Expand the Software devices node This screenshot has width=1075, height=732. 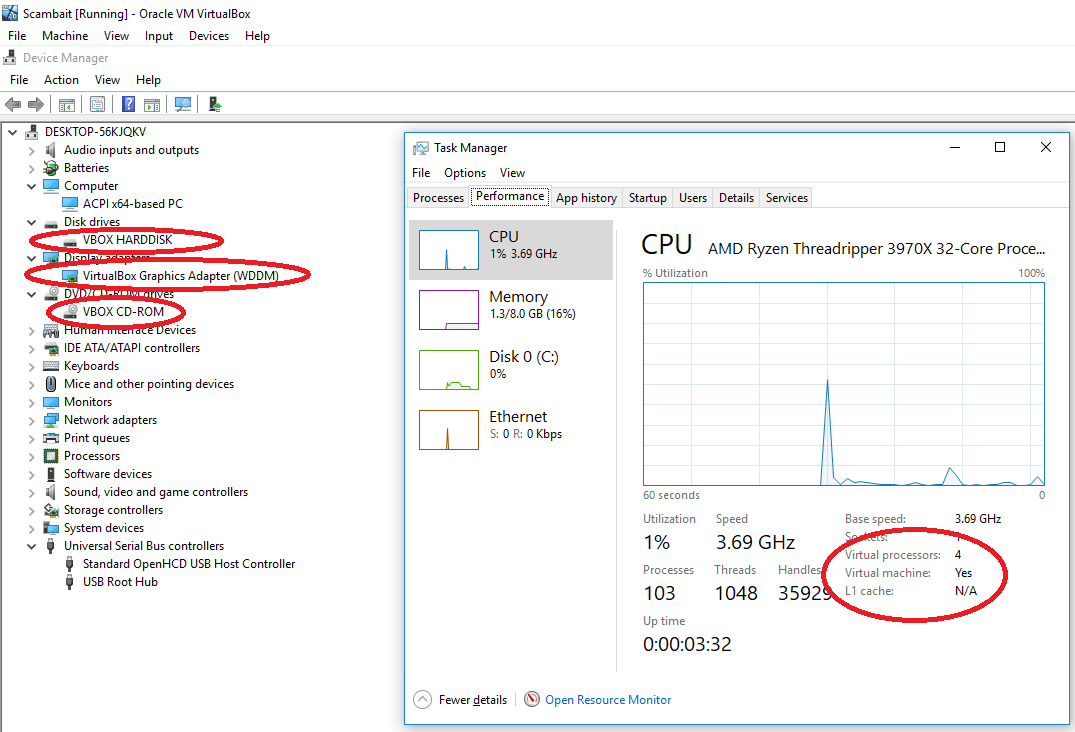pyautogui.click(x=32, y=474)
